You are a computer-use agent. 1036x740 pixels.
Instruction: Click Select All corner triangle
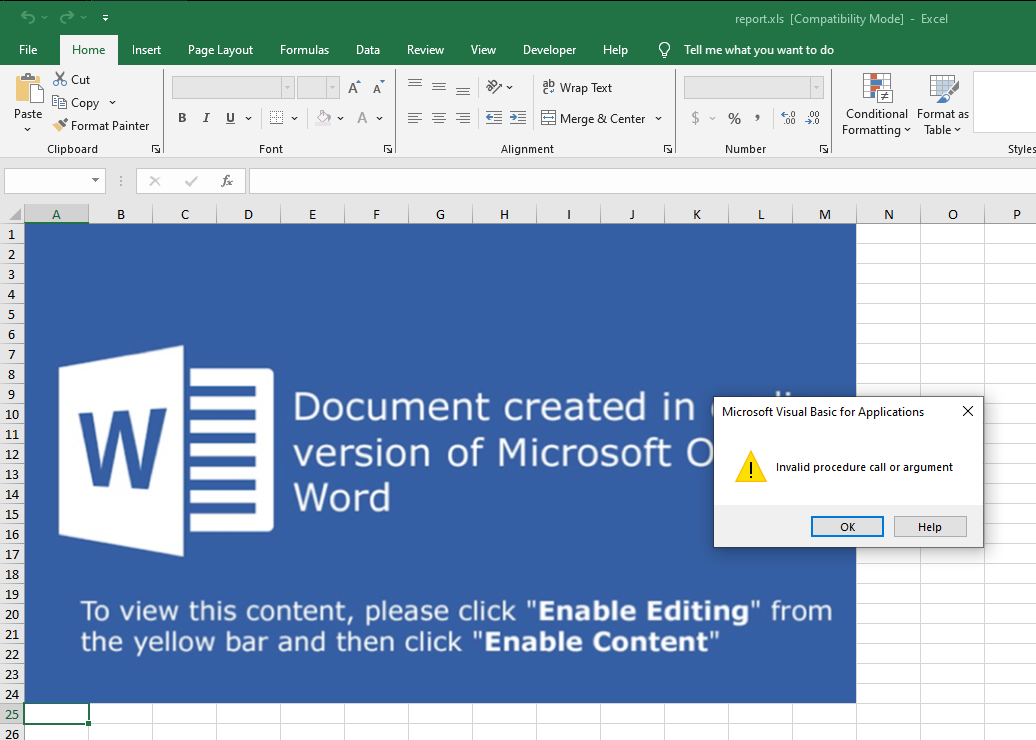(13, 213)
